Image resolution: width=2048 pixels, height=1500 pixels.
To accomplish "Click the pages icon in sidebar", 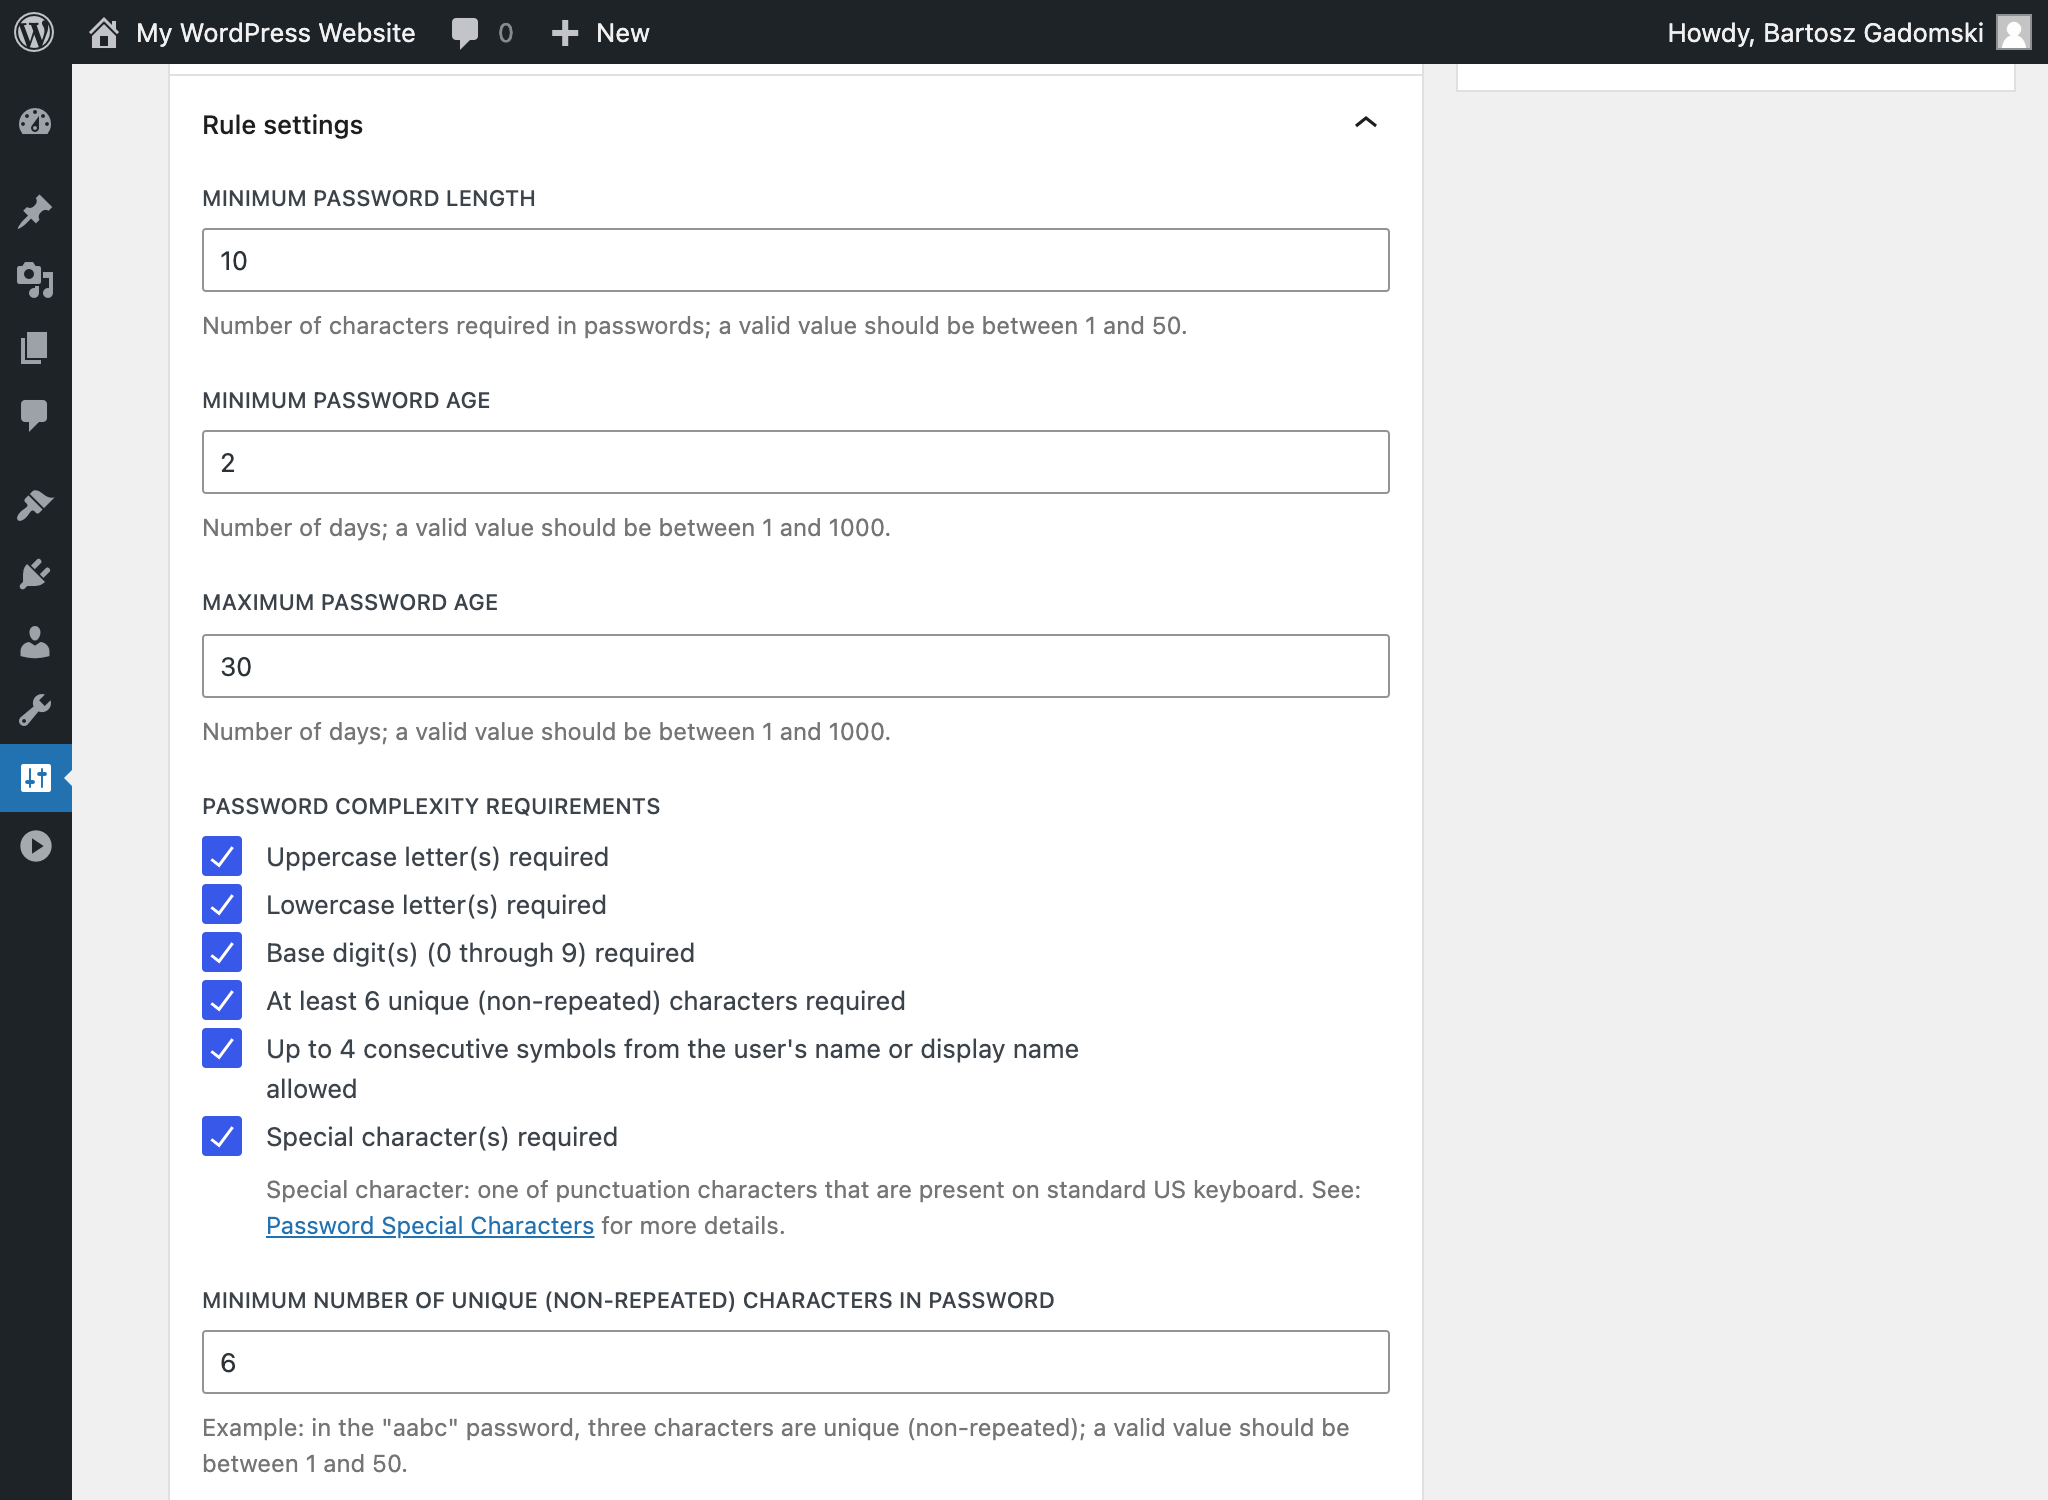I will point(35,347).
